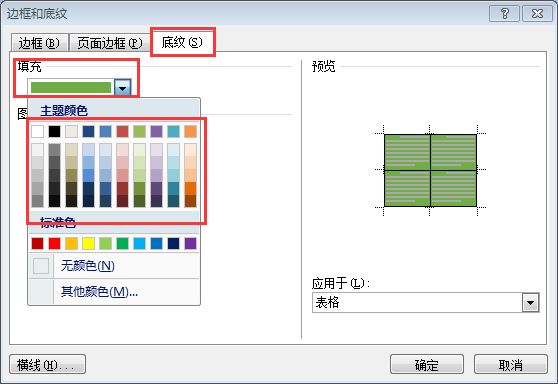Choose the tan theme color swatch
The image size is (558, 384).
(72, 131)
